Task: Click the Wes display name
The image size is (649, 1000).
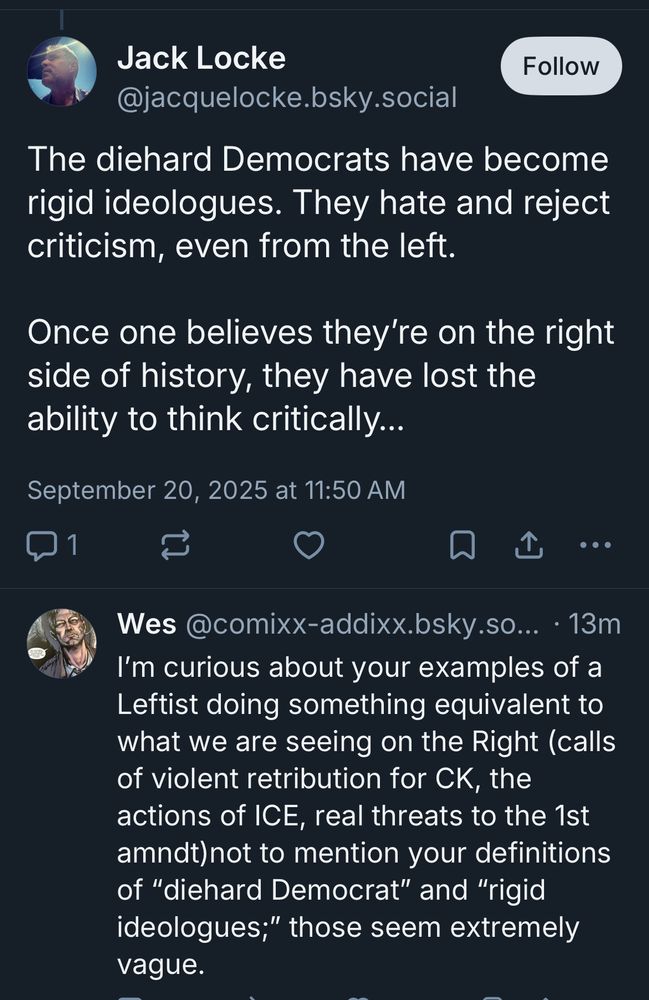Action: click(x=146, y=625)
